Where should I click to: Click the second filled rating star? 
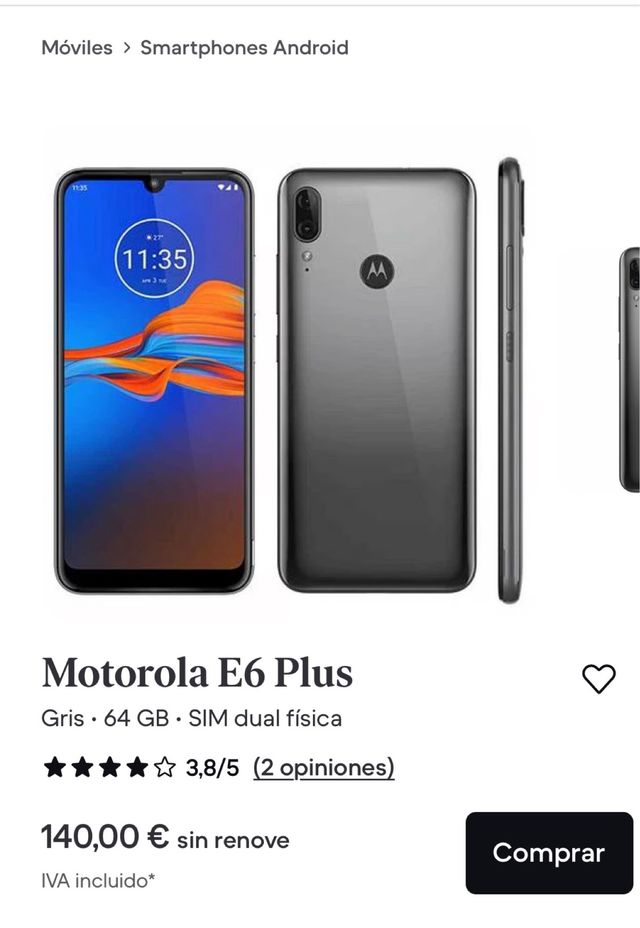point(82,768)
